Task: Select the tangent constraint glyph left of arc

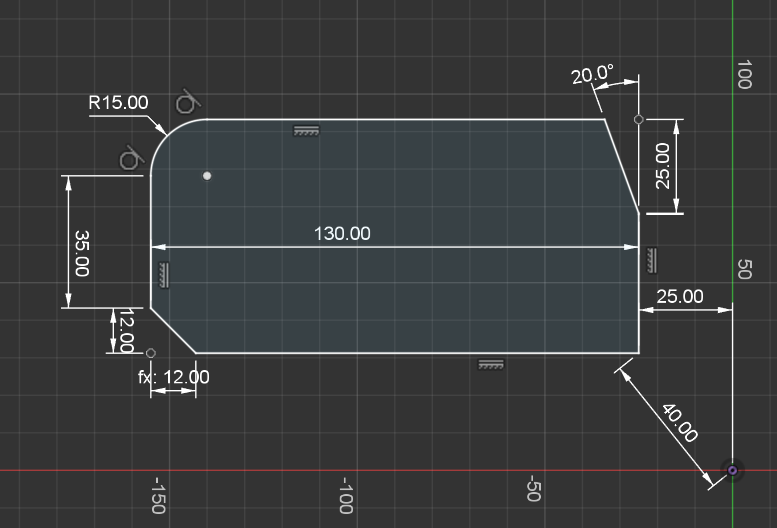Action: click(130, 159)
